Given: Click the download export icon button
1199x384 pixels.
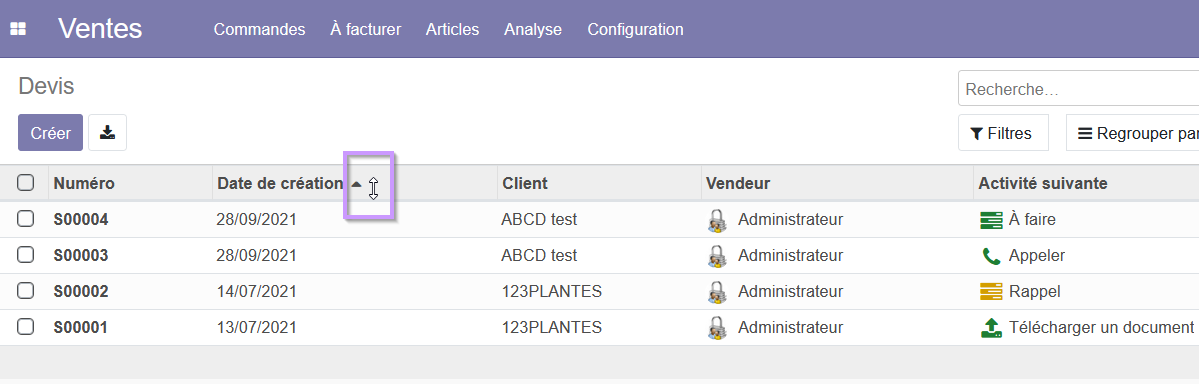Looking at the screenshot, I should (107, 133).
